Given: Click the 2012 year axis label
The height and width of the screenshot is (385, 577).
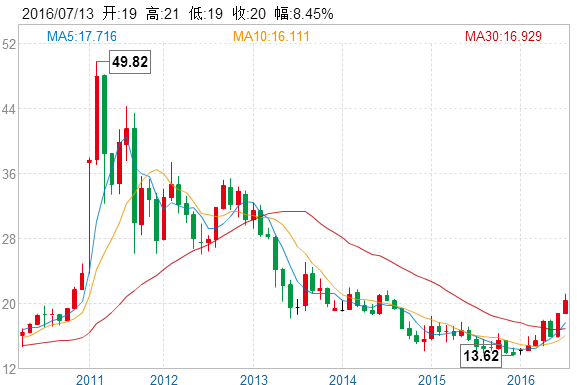Looking at the screenshot, I should [164, 379].
